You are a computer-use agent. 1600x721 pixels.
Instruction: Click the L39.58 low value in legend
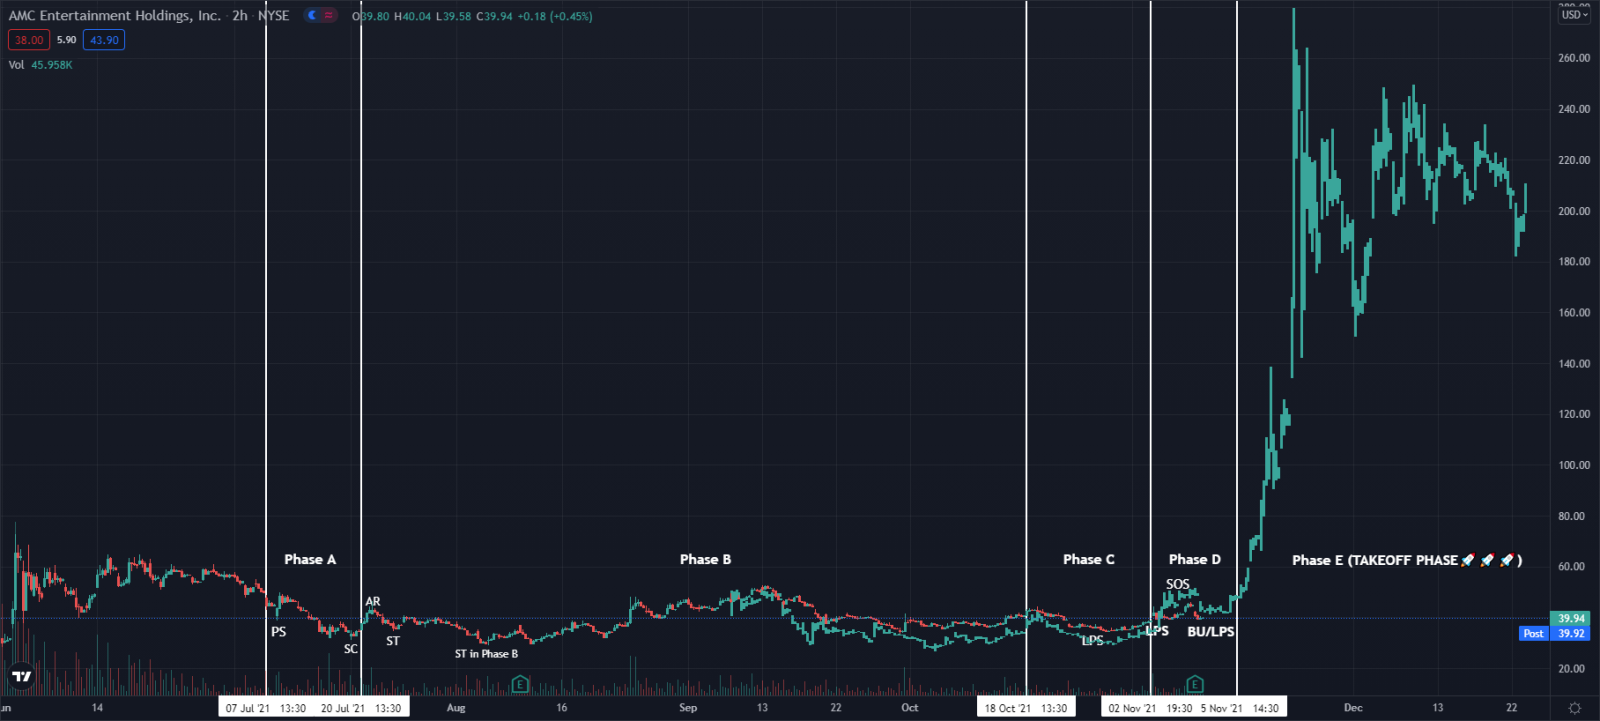pyautogui.click(x=453, y=16)
